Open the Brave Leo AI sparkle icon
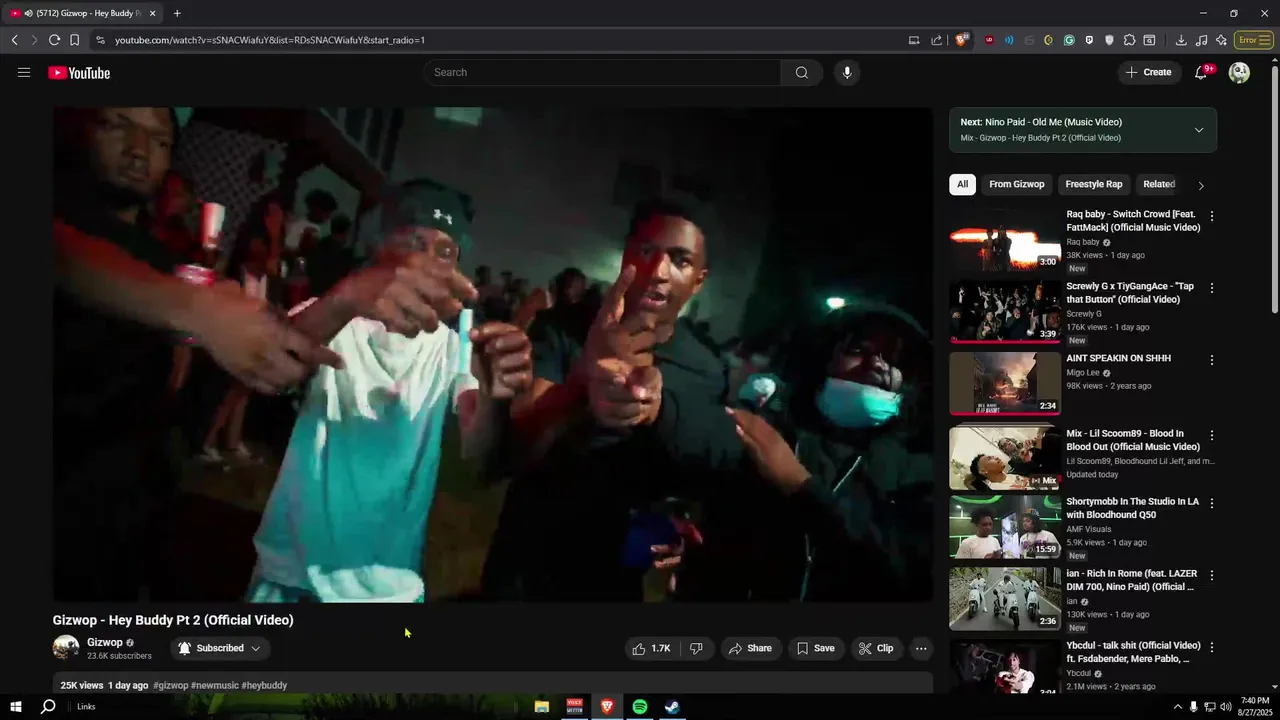 (1221, 40)
